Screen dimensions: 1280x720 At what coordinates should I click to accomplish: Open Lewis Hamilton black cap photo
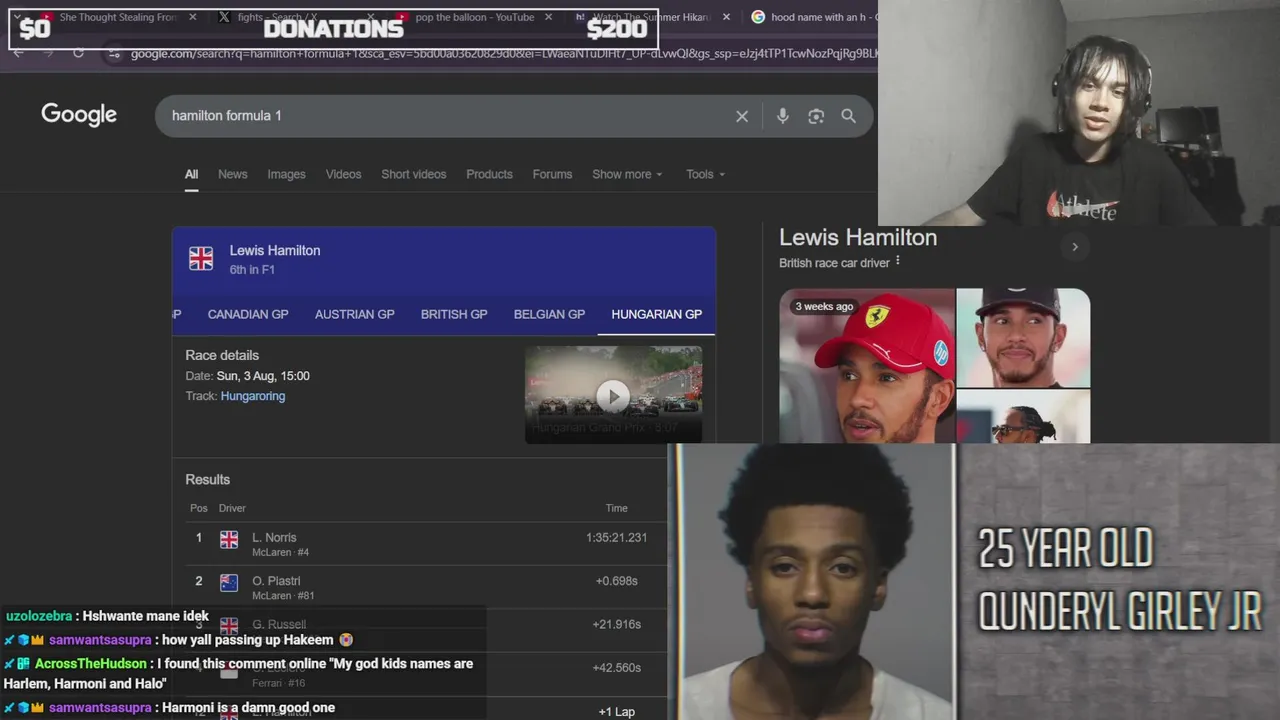coord(1023,337)
